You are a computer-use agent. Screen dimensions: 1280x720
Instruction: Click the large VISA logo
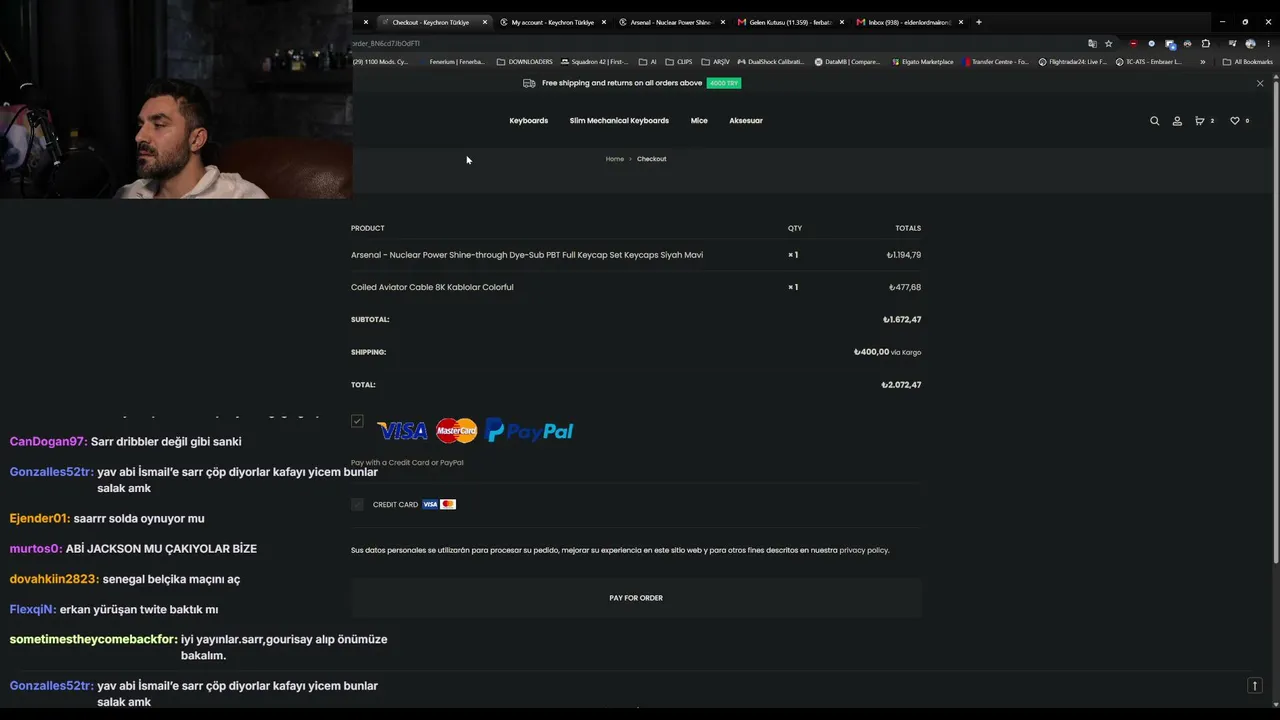coord(402,431)
